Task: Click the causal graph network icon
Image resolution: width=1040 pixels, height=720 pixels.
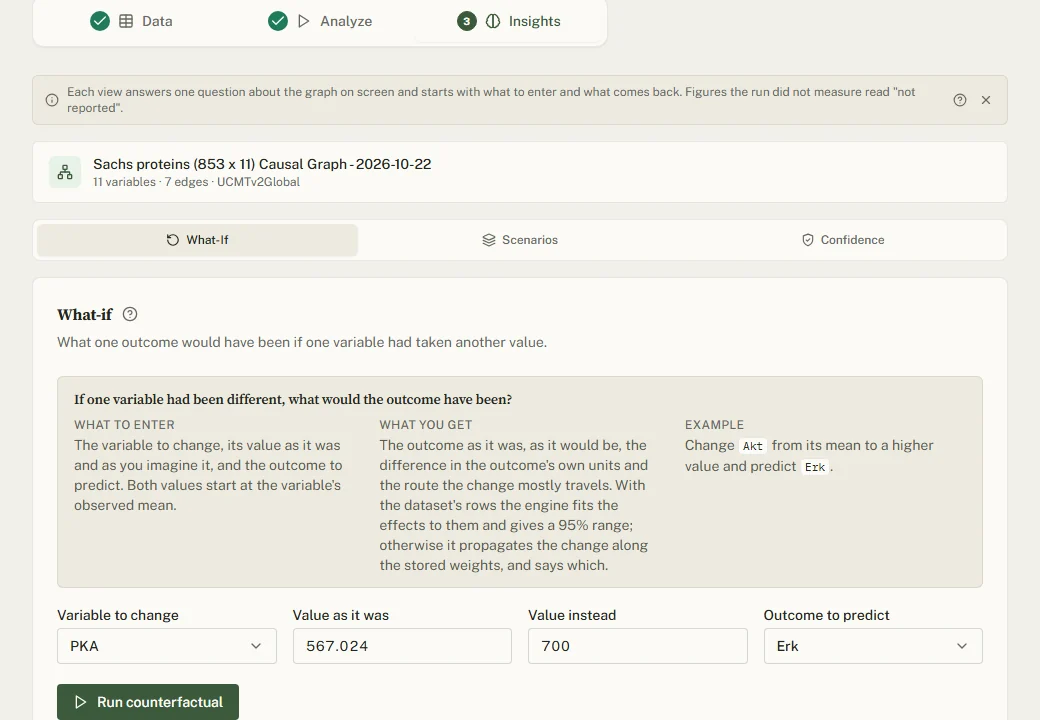Action: pos(65,172)
